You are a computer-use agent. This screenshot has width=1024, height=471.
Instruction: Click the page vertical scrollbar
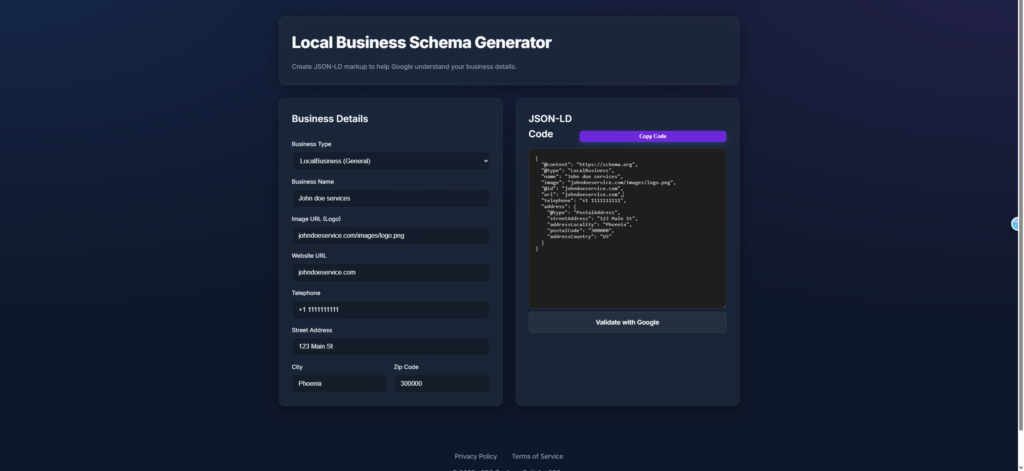[1021, 216]
